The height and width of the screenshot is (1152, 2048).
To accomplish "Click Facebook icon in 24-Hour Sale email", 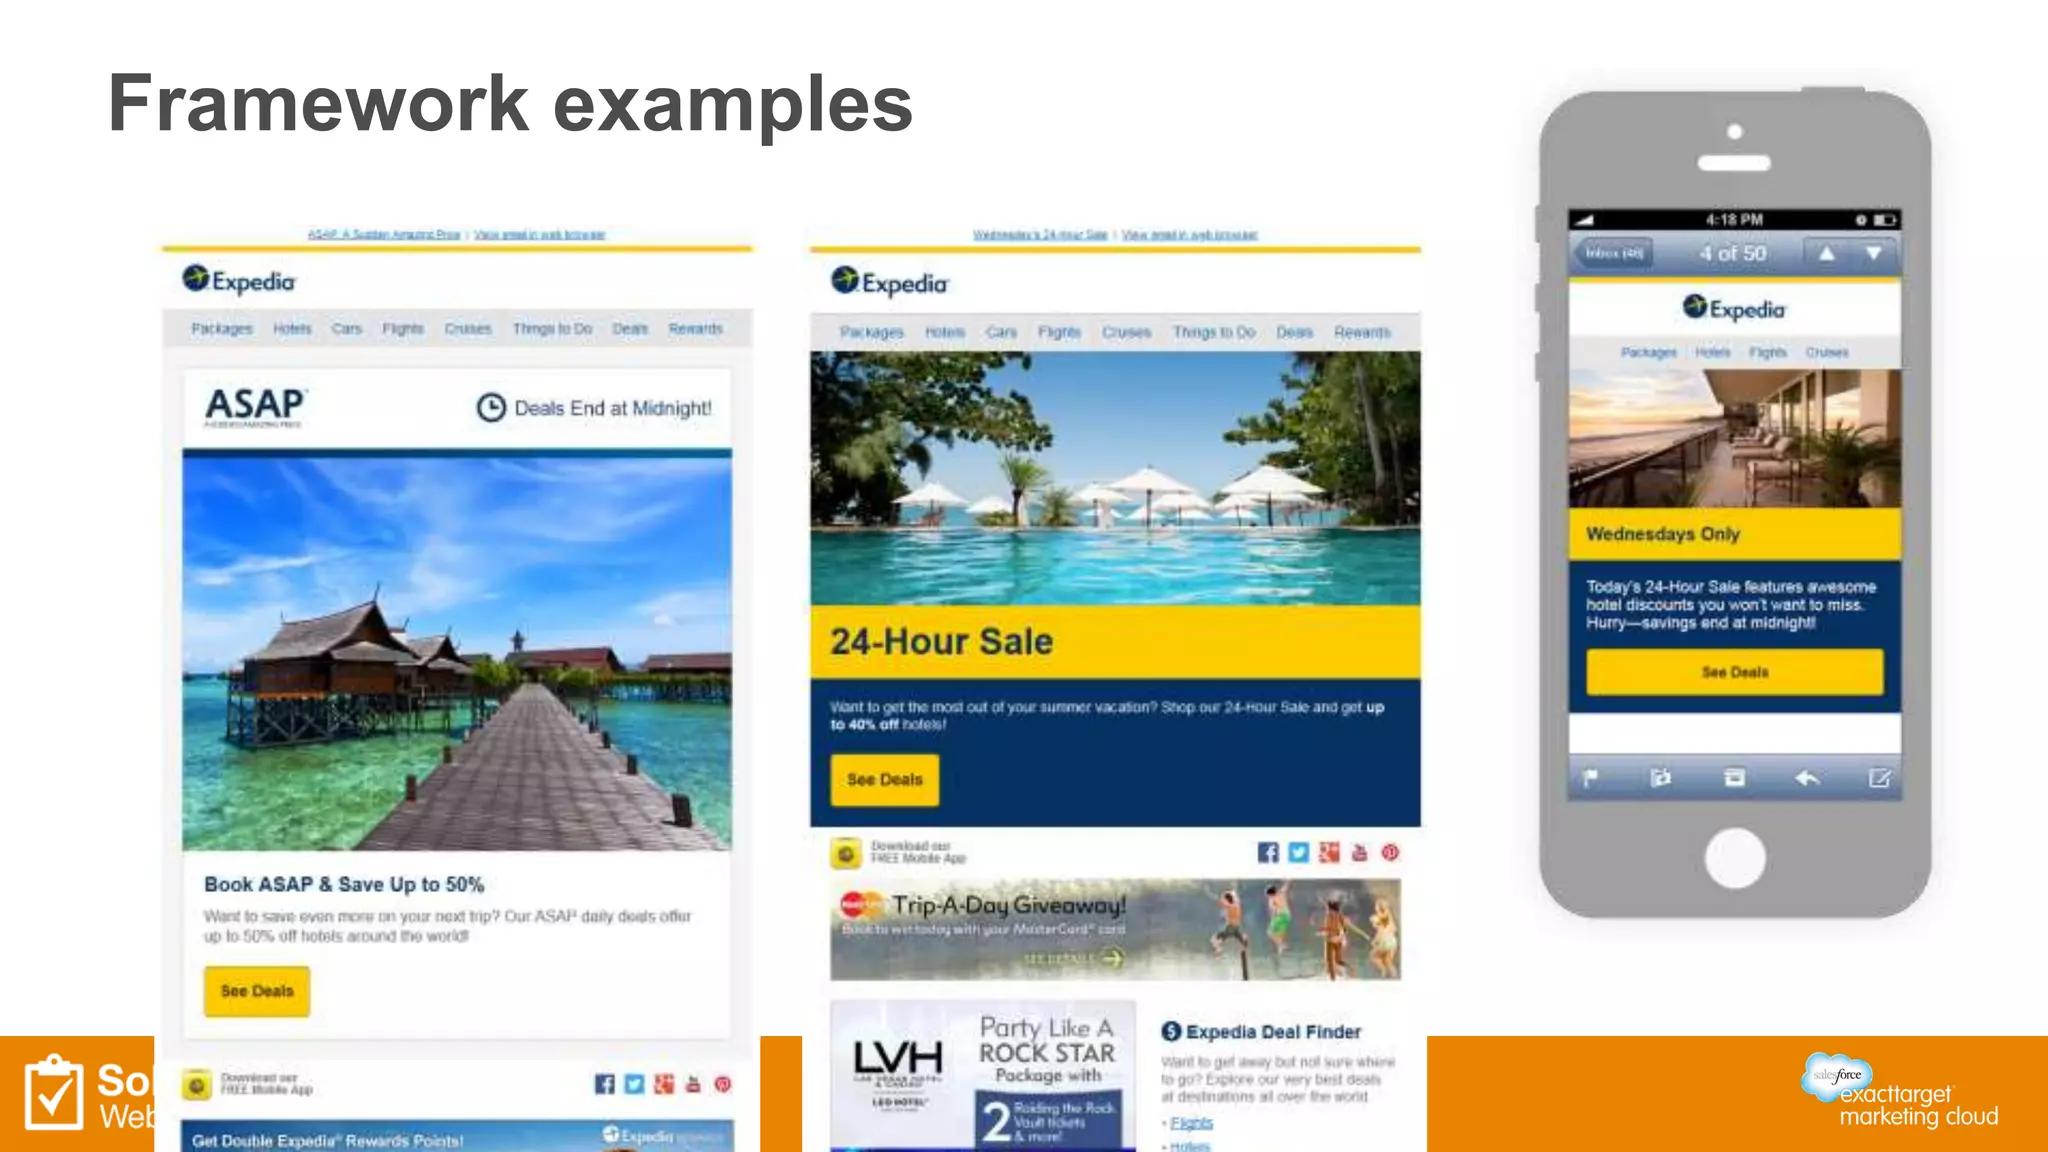I will tap(1268, 852).
